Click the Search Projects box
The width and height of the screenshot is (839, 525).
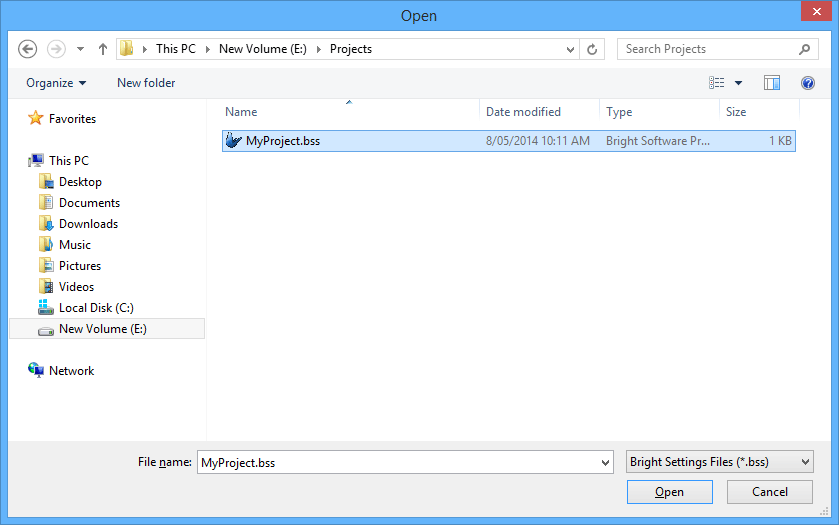709,49
